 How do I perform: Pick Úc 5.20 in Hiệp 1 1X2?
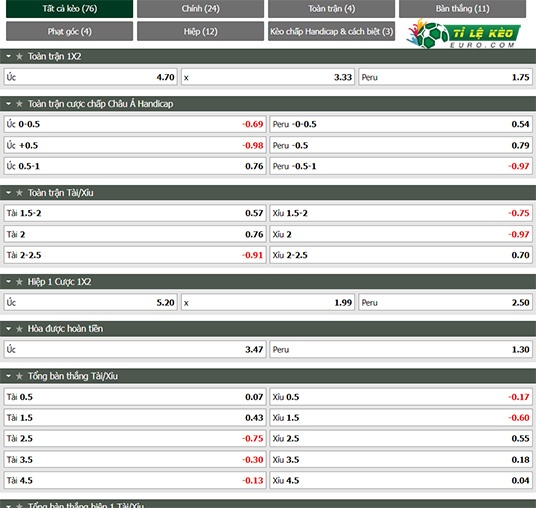coord(91,303)
